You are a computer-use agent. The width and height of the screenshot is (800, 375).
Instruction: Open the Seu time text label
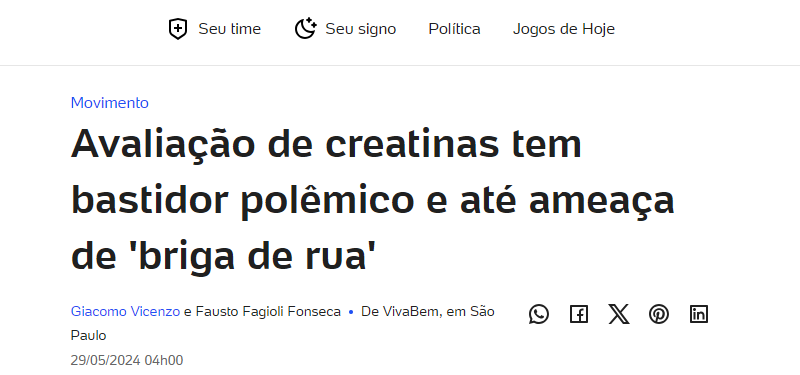(230, 29)
